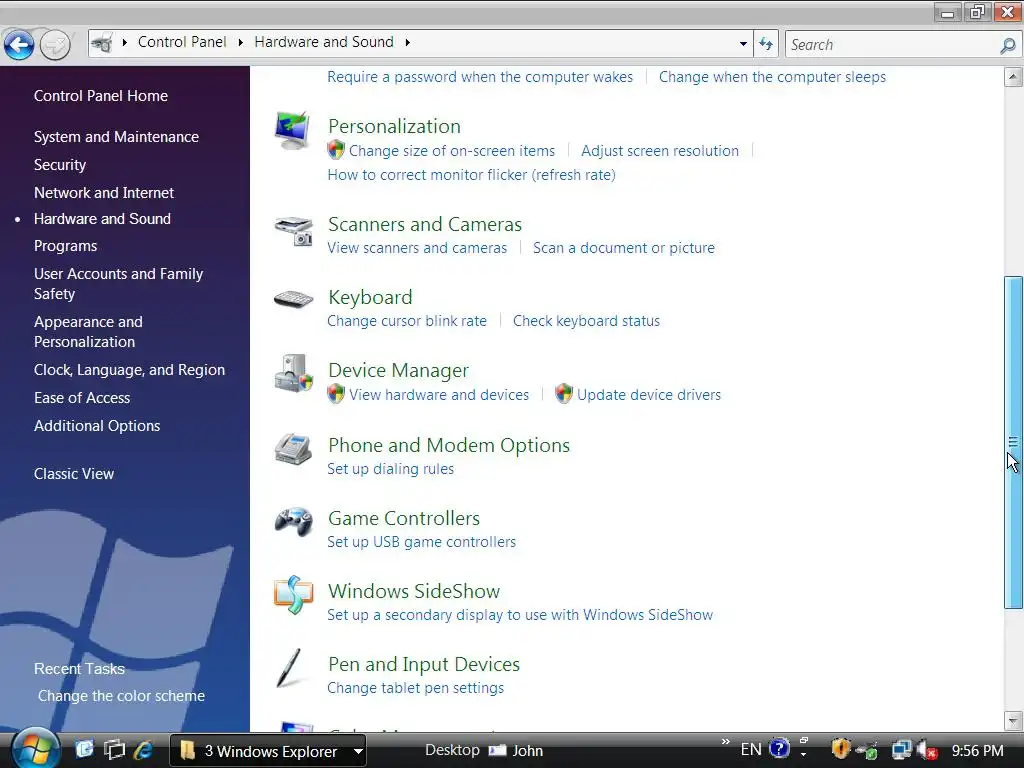Expand the 3 Windows Explorer taskbar group arrow
The width and height of the screenshot is (1024, 768).
[x=358, y=751]
